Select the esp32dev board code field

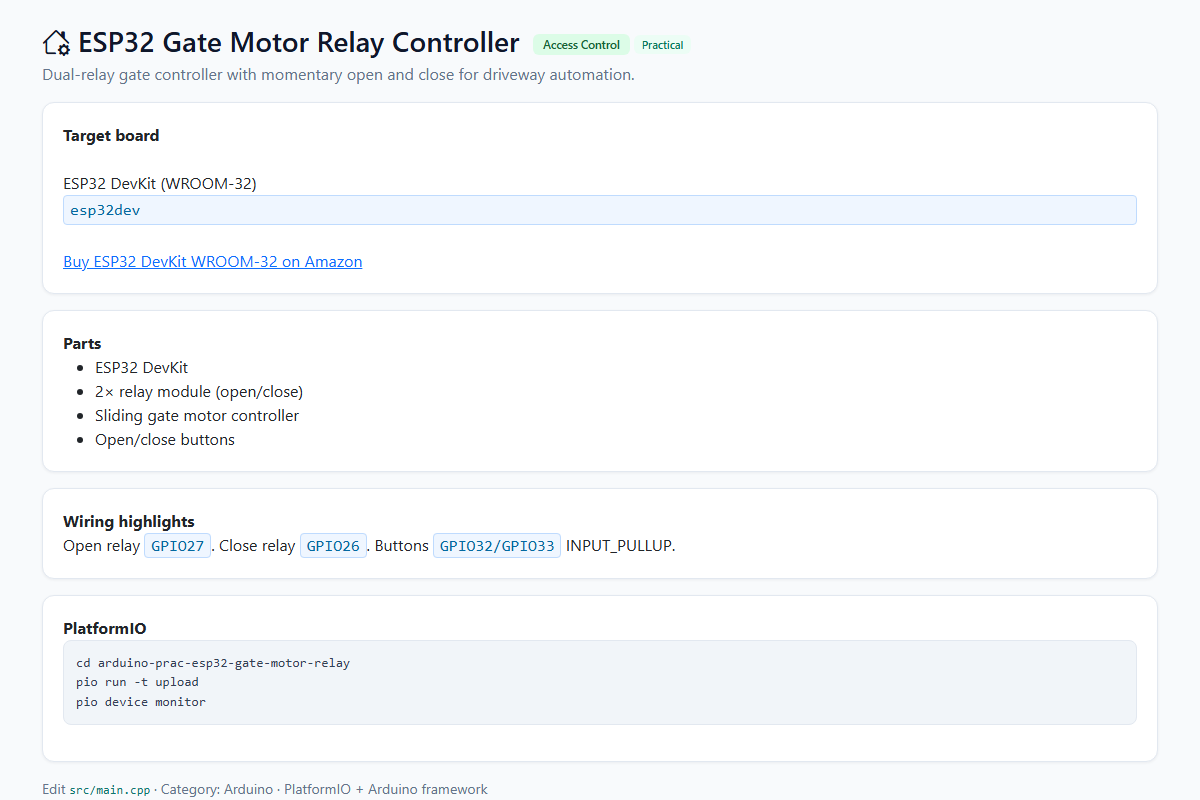point(600,210)
